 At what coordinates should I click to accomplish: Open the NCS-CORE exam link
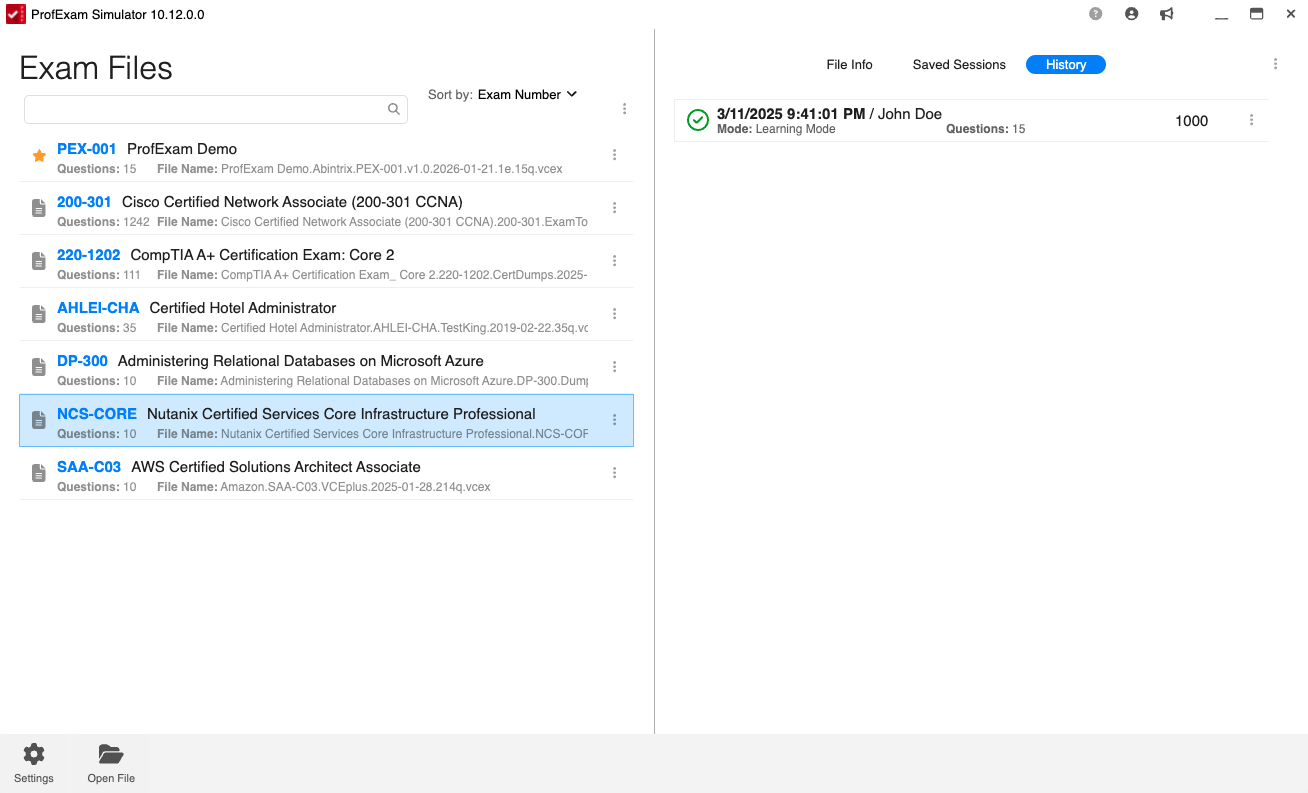(x=97, y=414)
